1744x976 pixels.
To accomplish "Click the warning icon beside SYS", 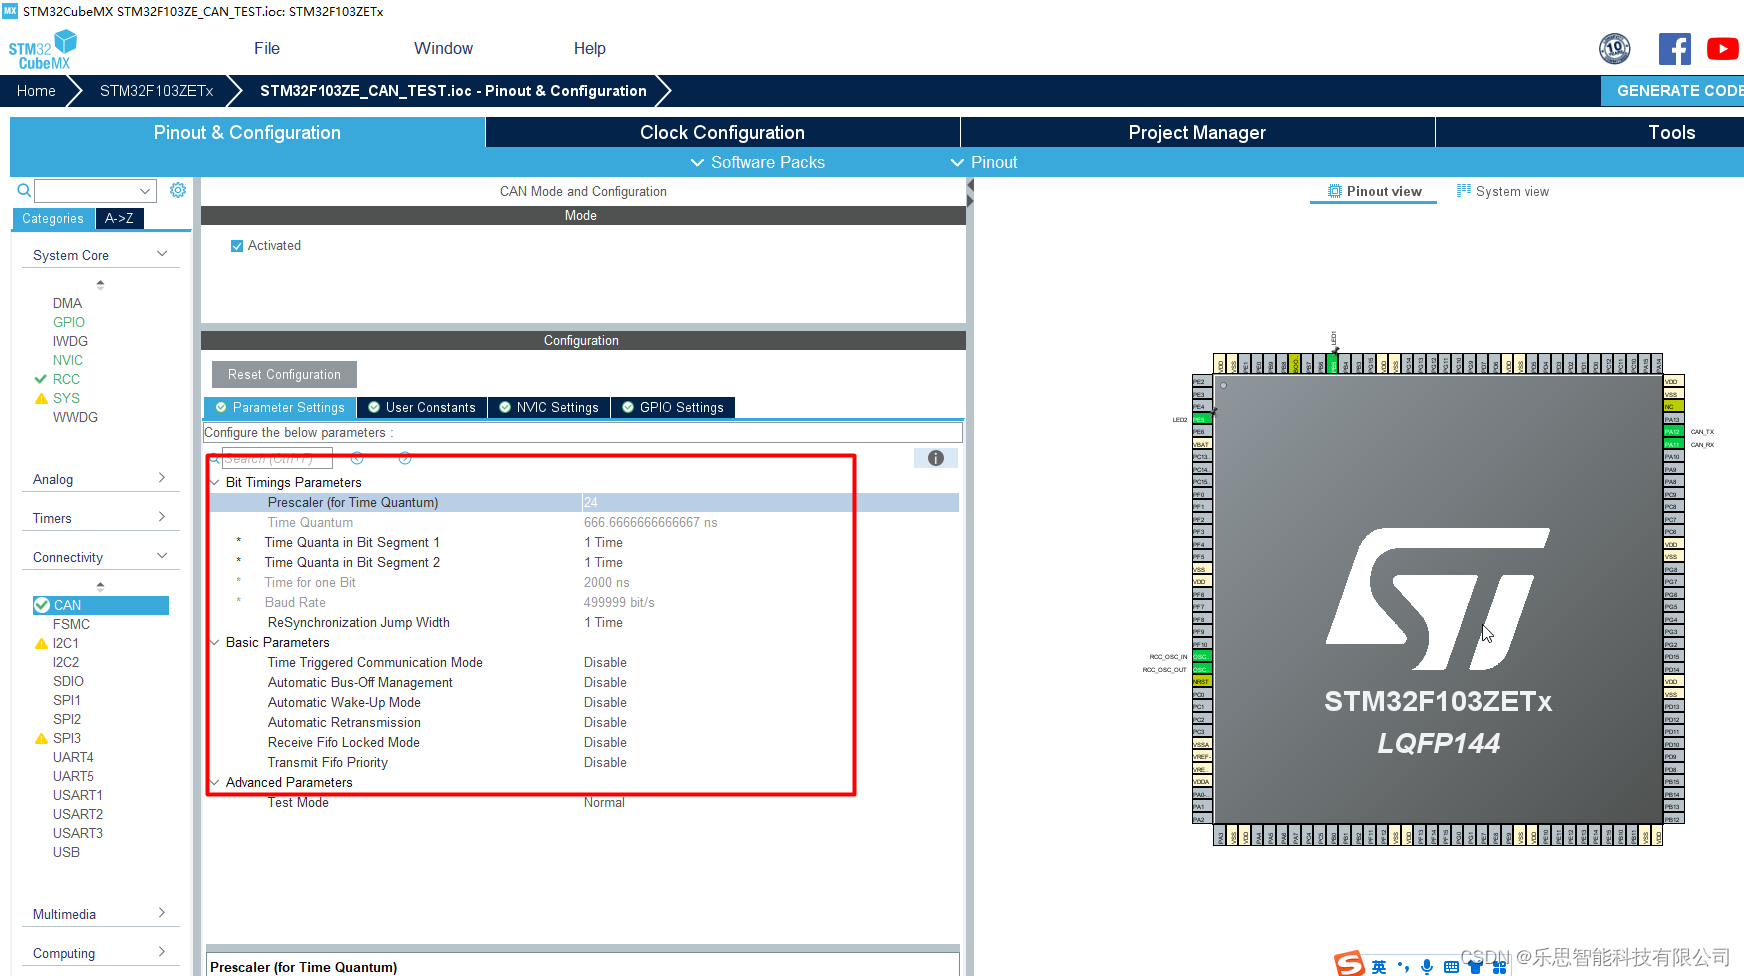I will click(x=41, y=398).
